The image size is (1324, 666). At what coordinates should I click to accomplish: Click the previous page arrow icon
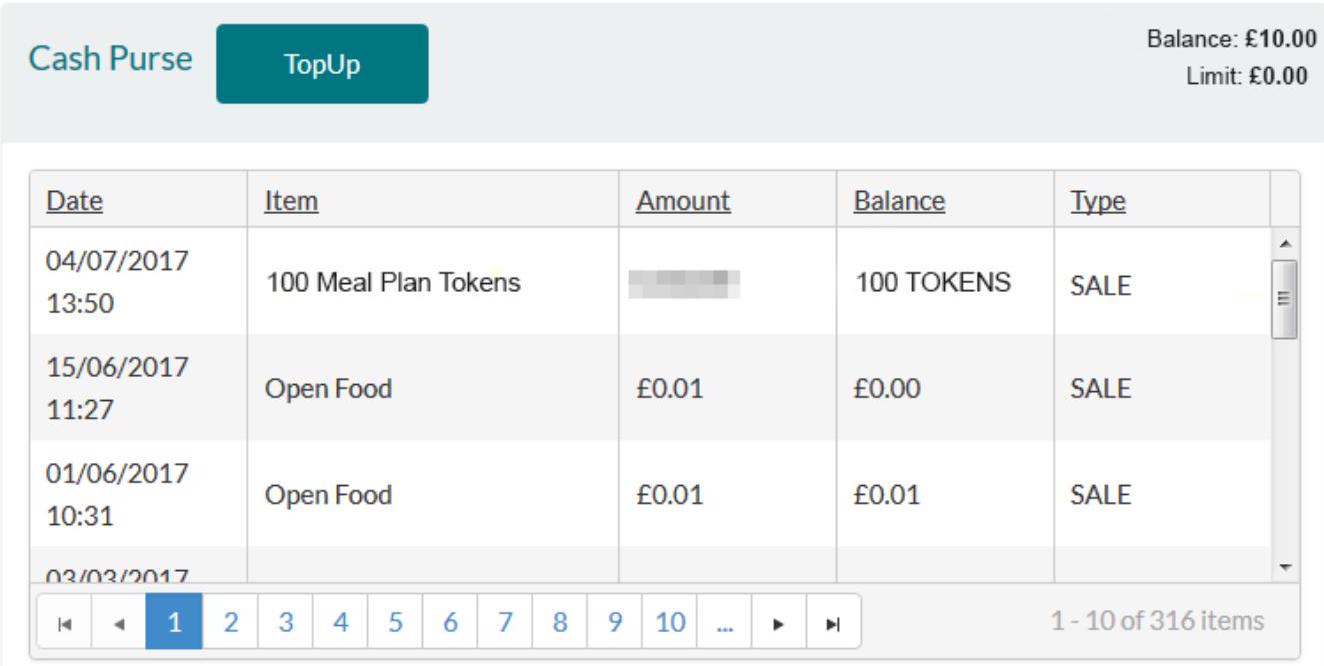(x=119, y=623)
